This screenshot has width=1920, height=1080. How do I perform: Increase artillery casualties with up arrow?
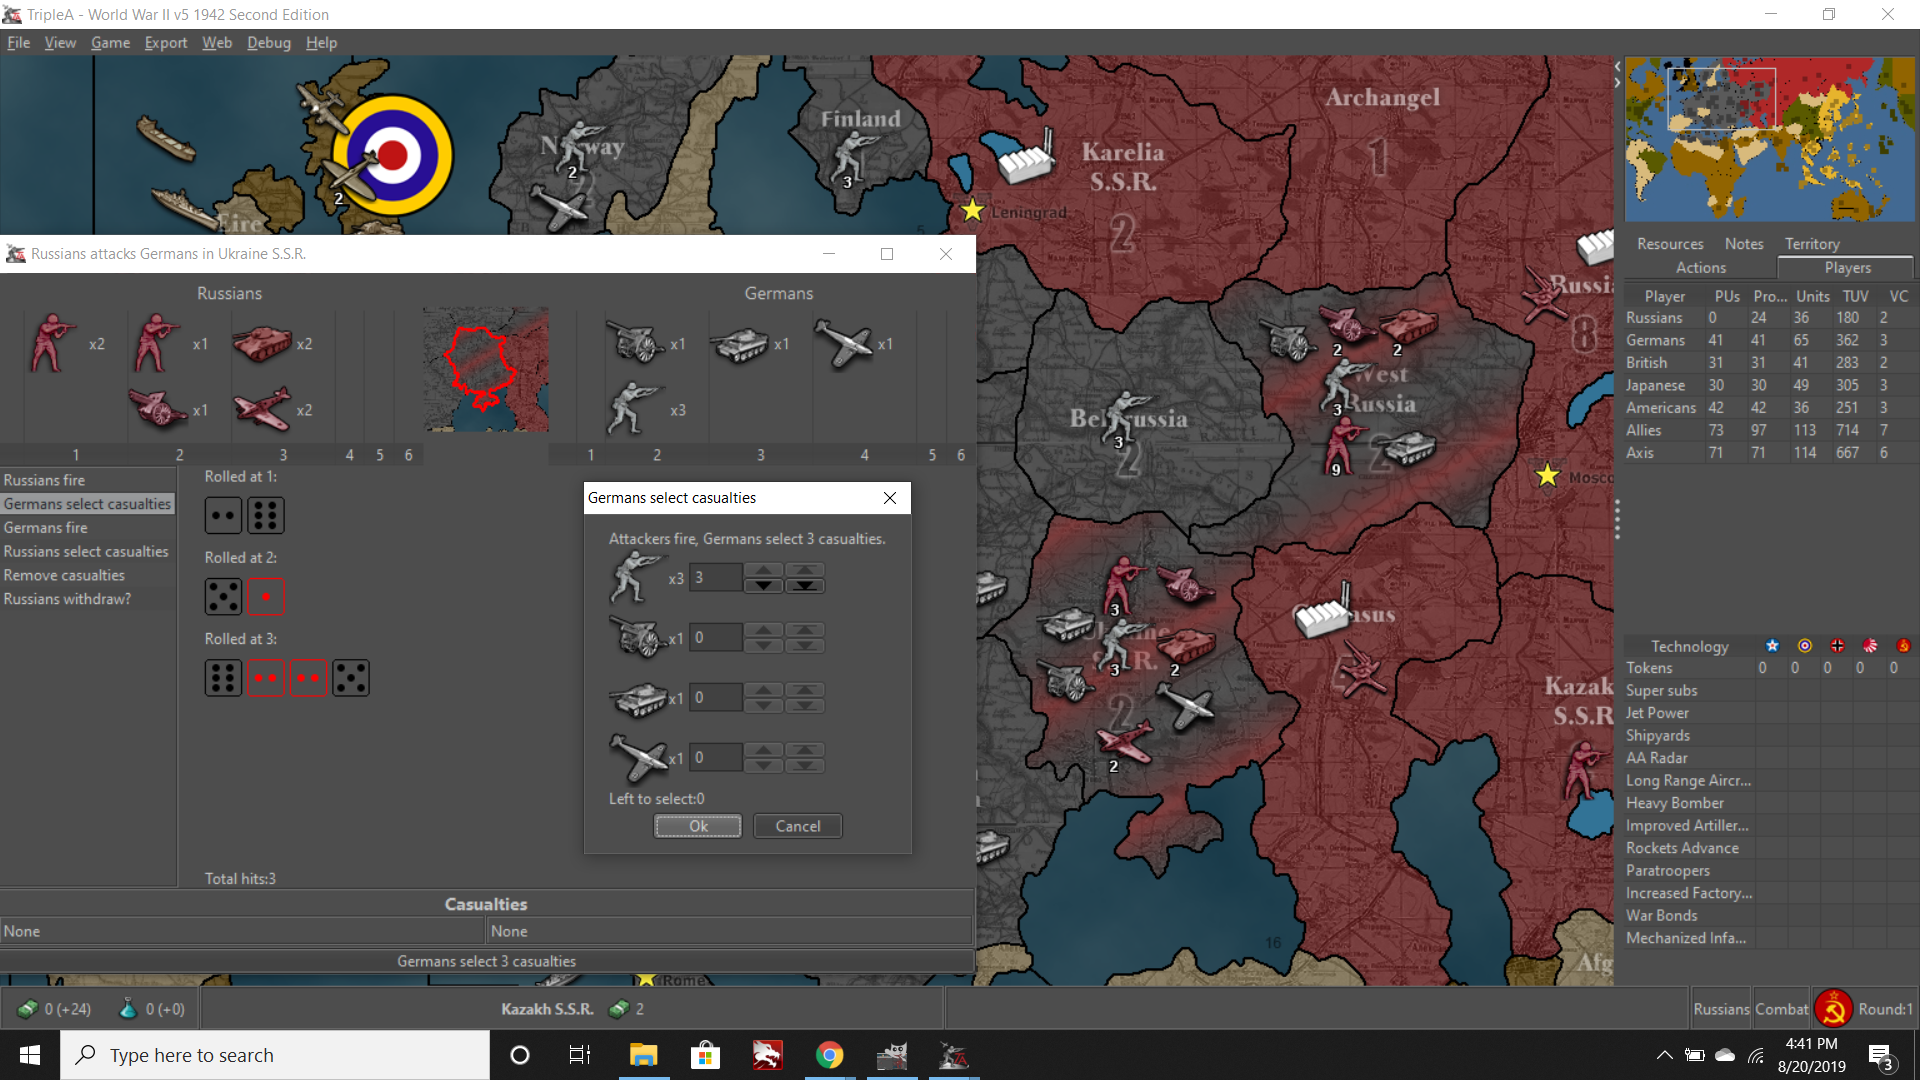[764, 630]
